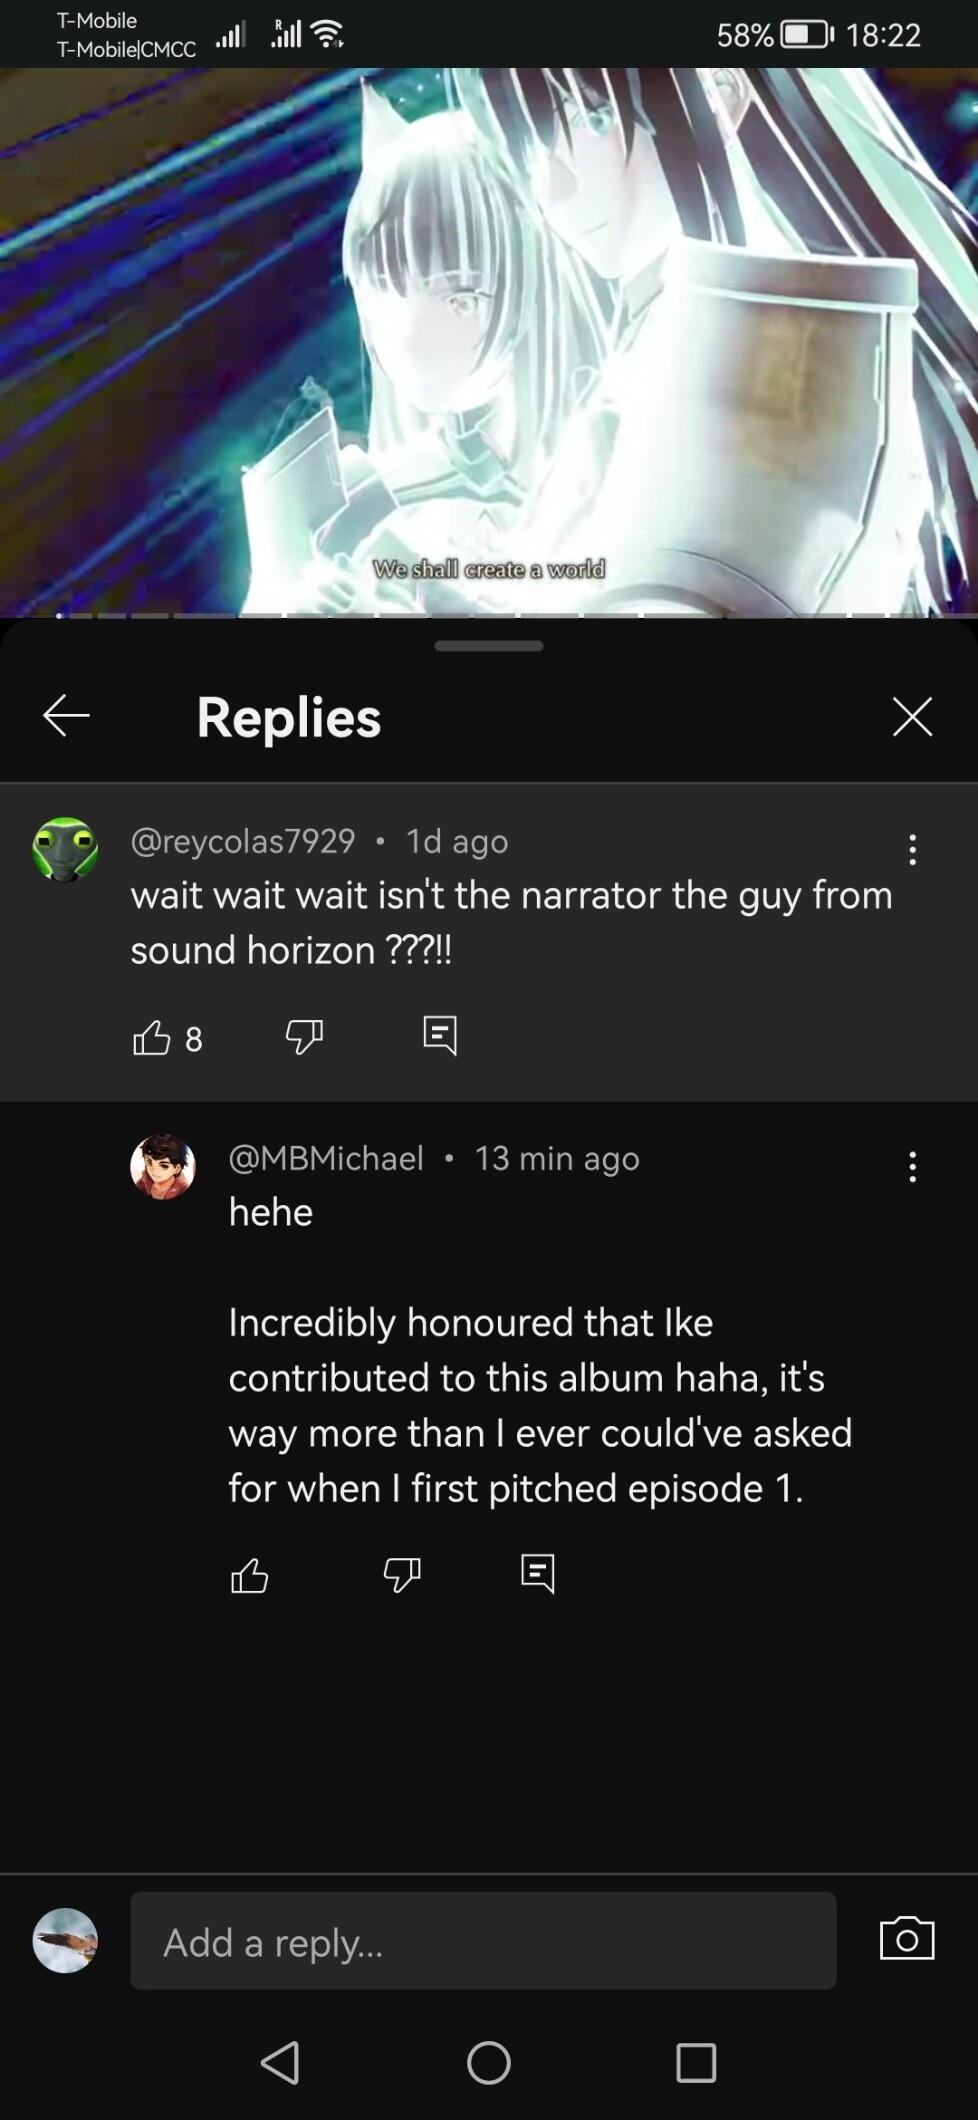
Task: Open options menu for @reycolas7929's comment
Action: pos(912,849)
